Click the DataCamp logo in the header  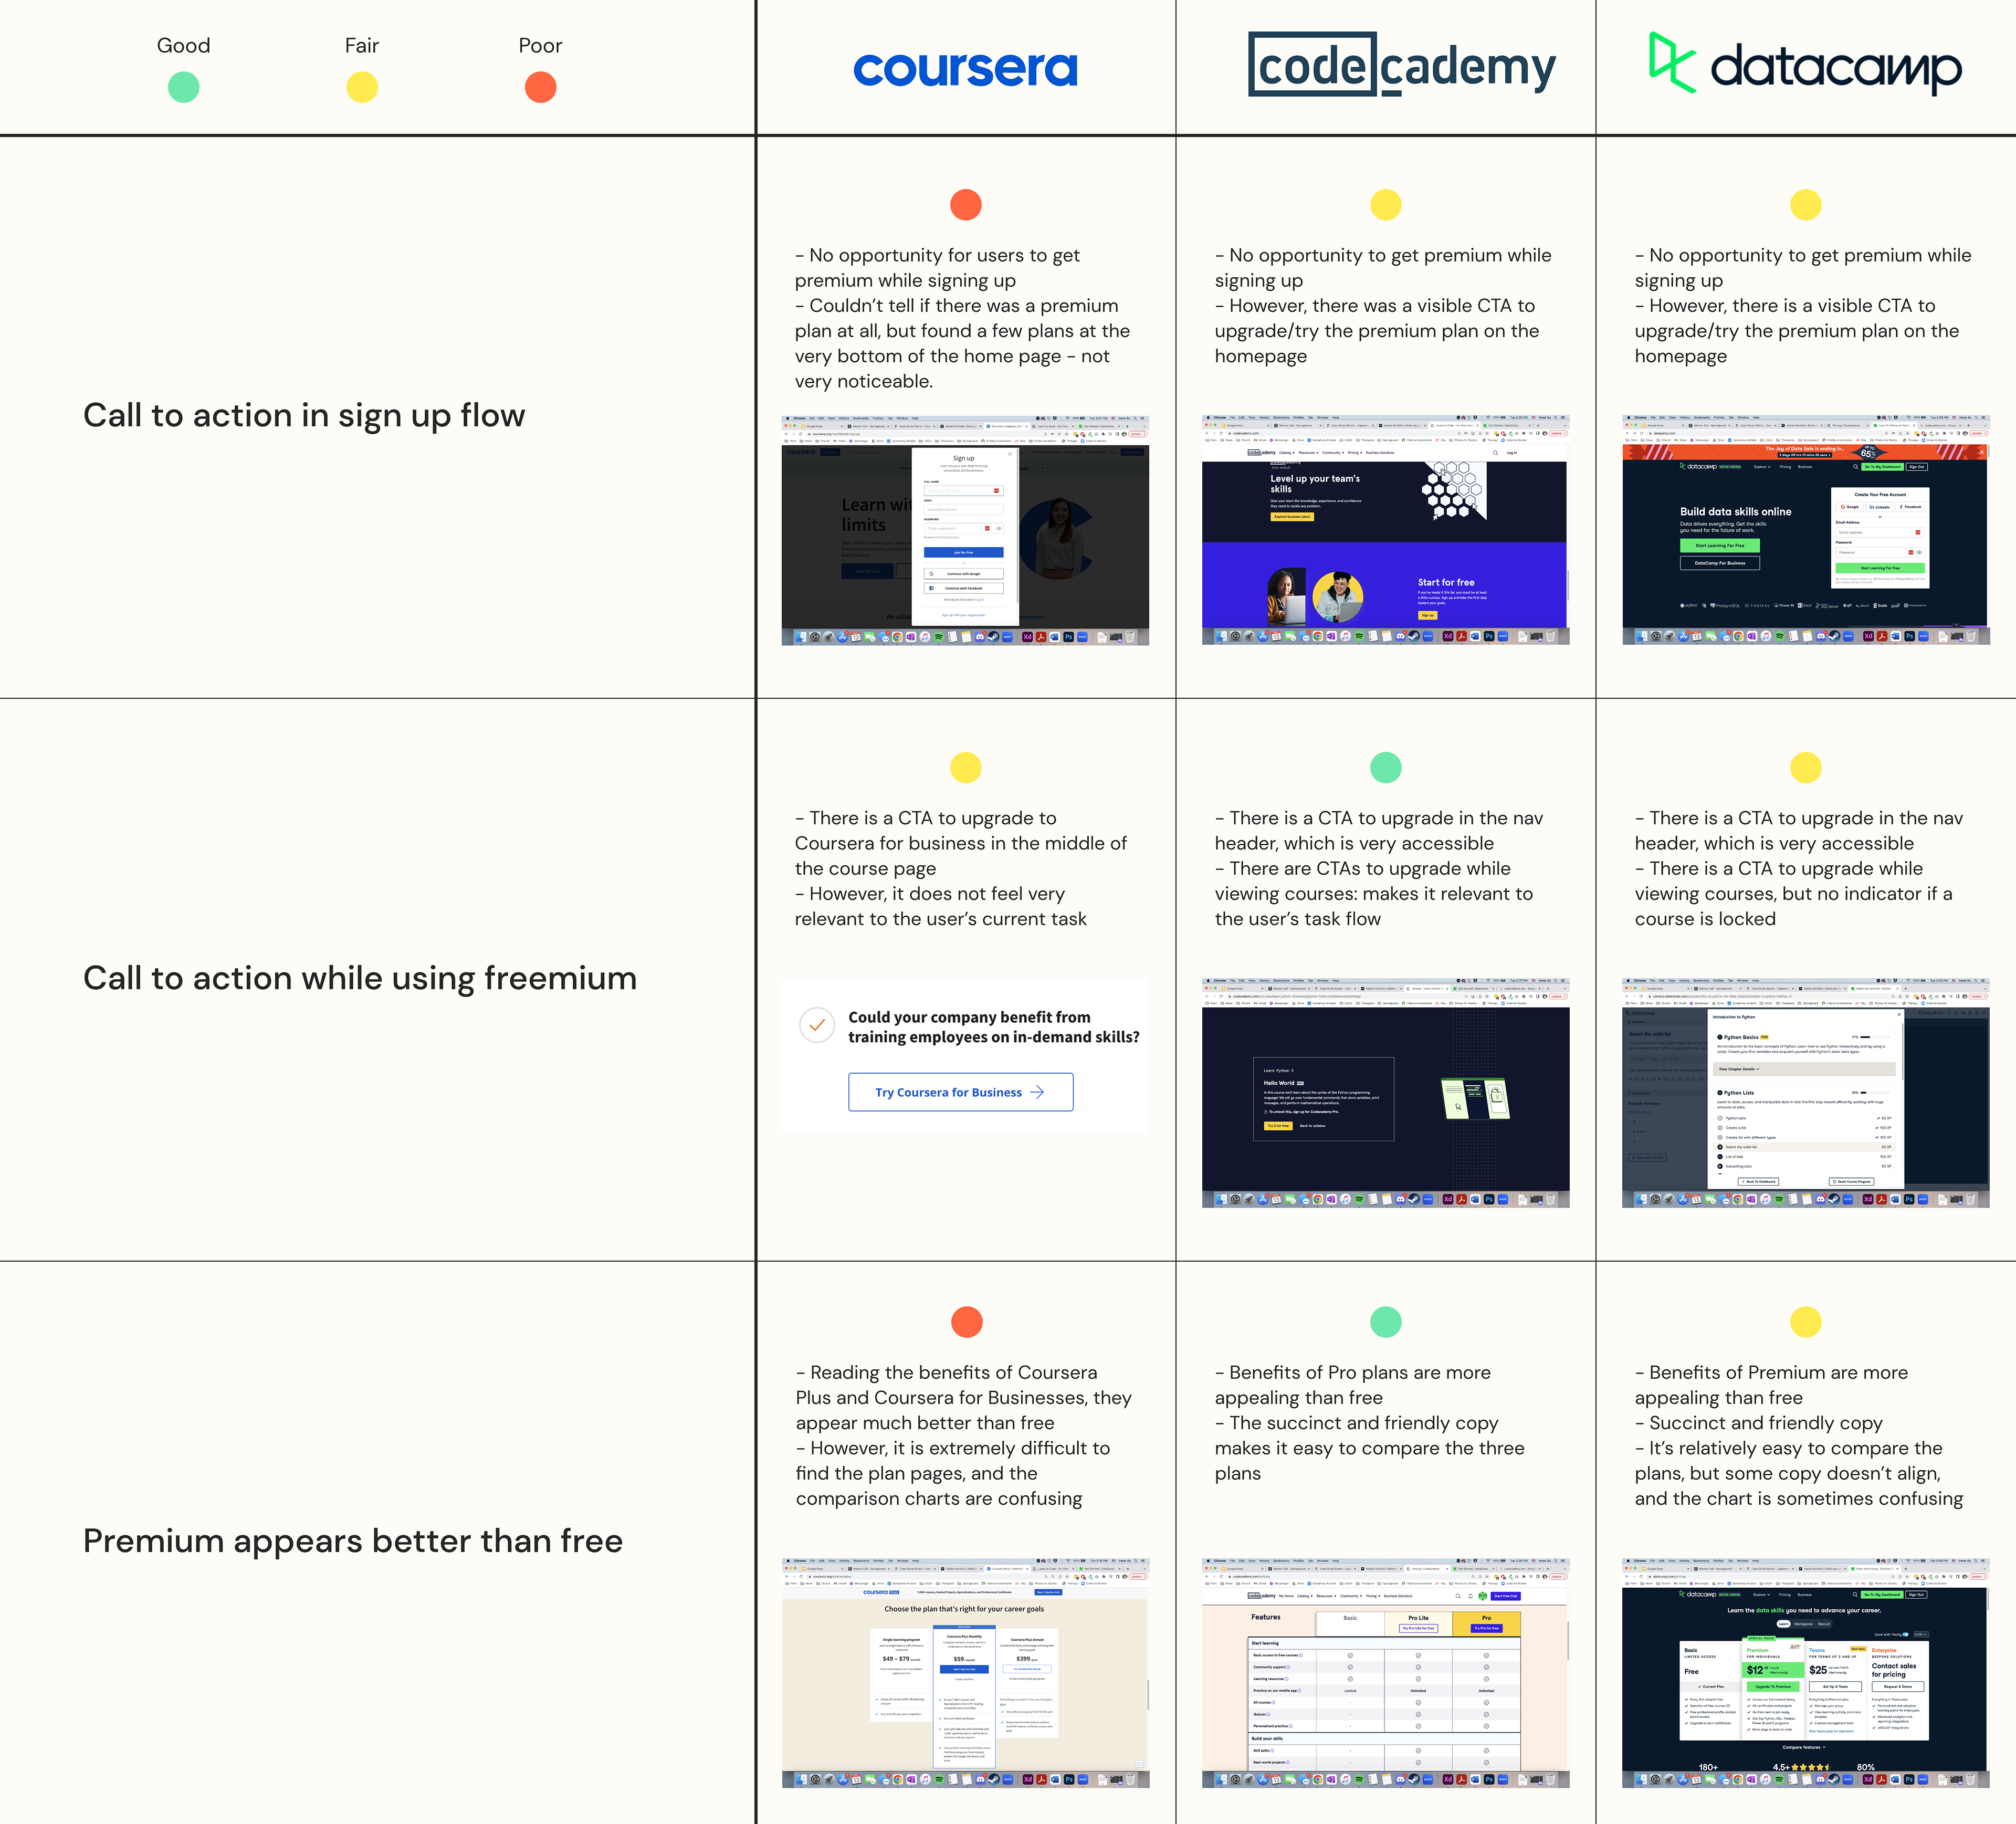coord(1805,64)
